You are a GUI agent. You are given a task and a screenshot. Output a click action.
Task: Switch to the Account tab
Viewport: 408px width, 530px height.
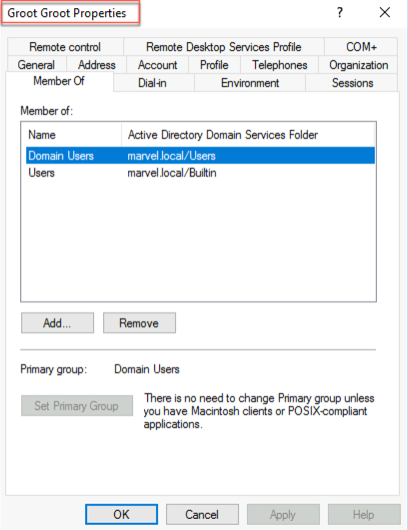pos(158,65)
